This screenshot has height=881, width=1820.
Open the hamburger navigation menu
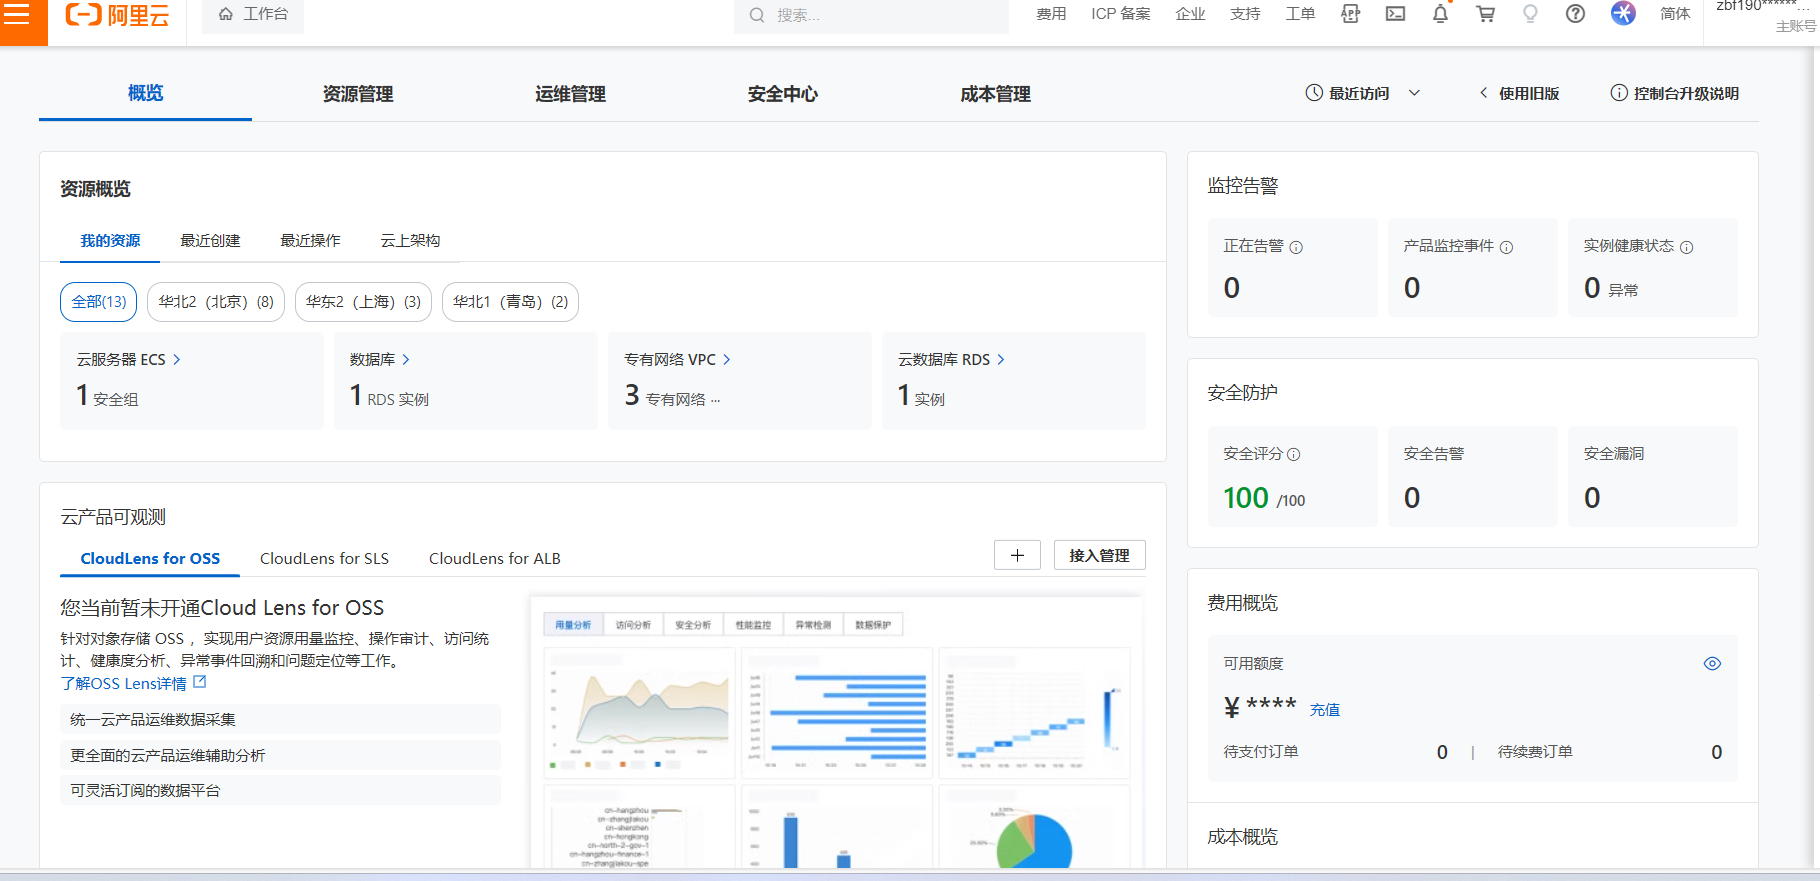pos(17,15)
